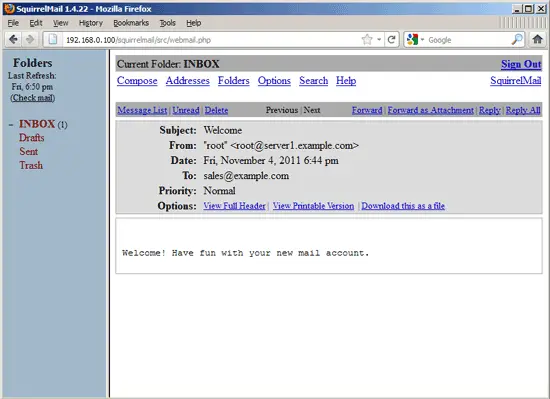
Task: Click the recipient sales@example.com
Action: [x=246, y=176]
